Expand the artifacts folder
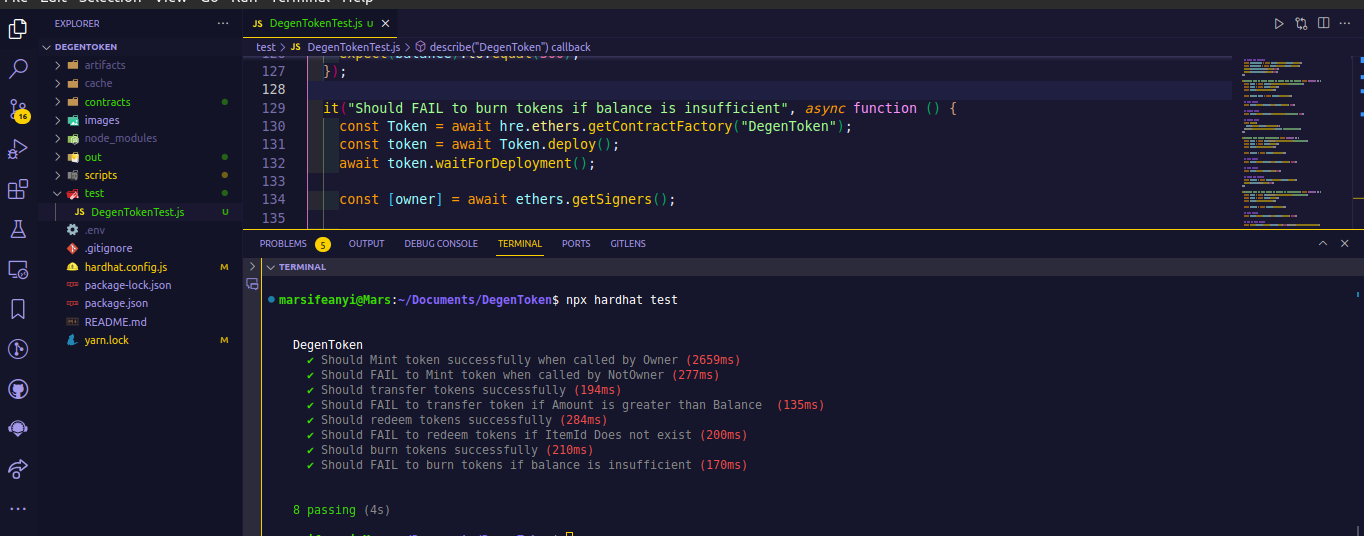 coord(58,65)
